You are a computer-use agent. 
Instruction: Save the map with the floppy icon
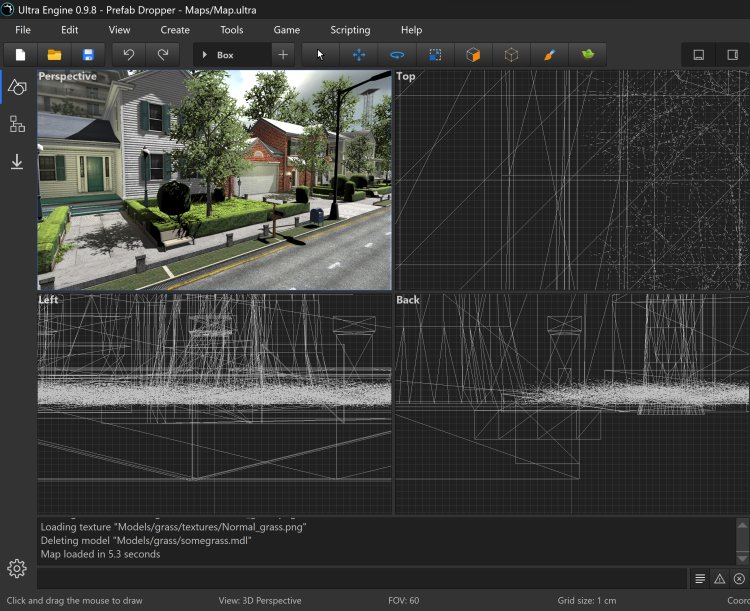(88, 55)
